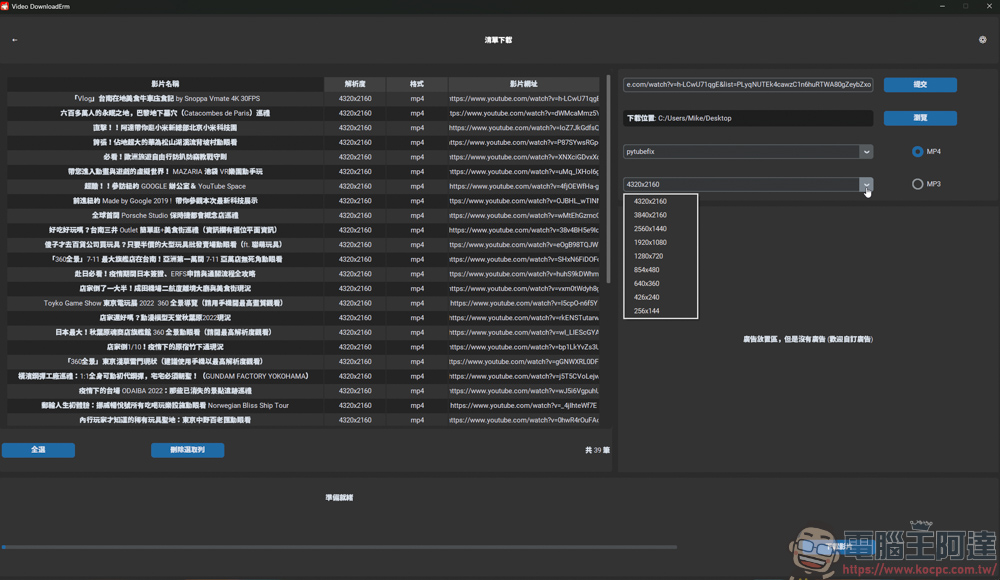Viewport: 1000px width, 580px height.
Task: Select the Made by Google 2019 row
Action: point(304,201)
